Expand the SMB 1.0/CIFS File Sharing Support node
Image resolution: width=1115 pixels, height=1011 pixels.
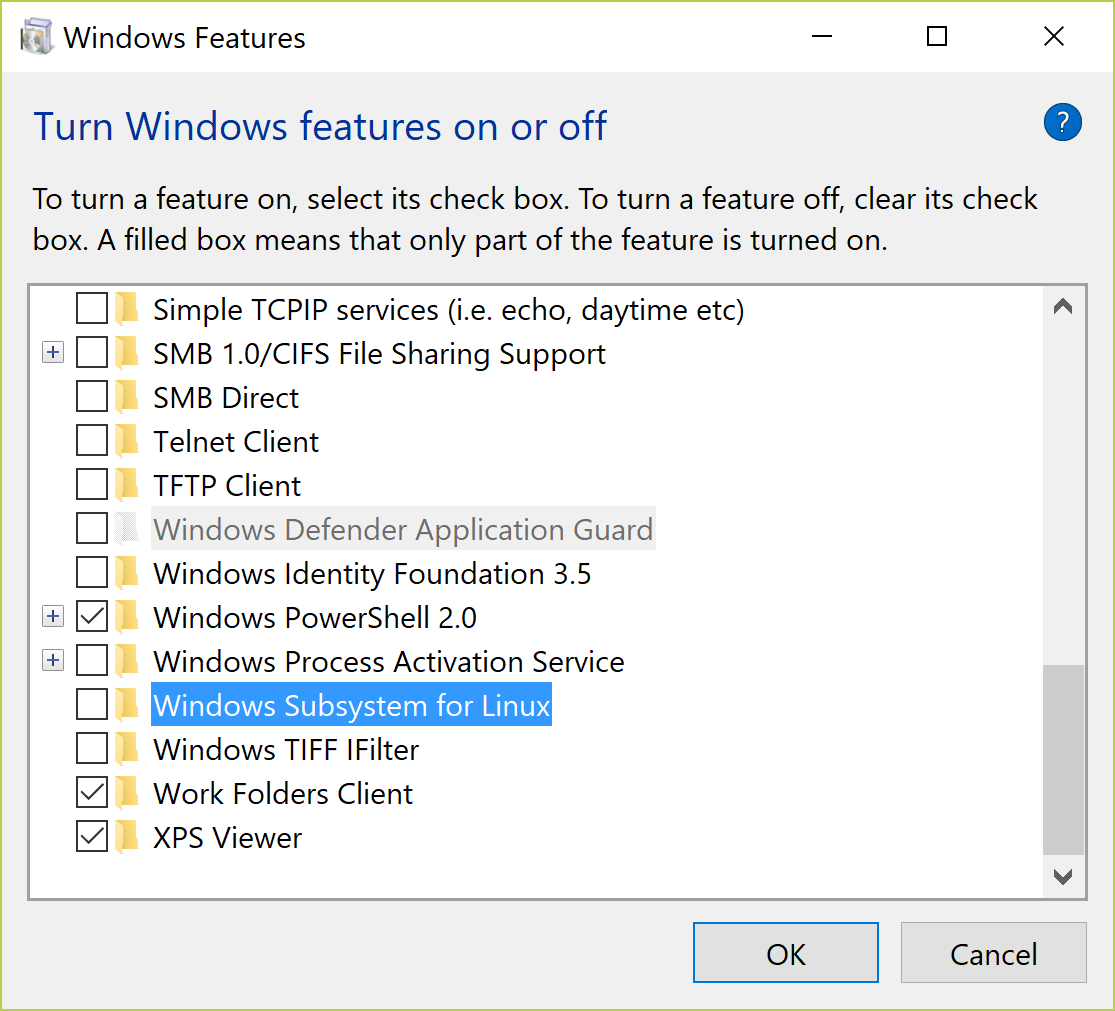point(53,353)
